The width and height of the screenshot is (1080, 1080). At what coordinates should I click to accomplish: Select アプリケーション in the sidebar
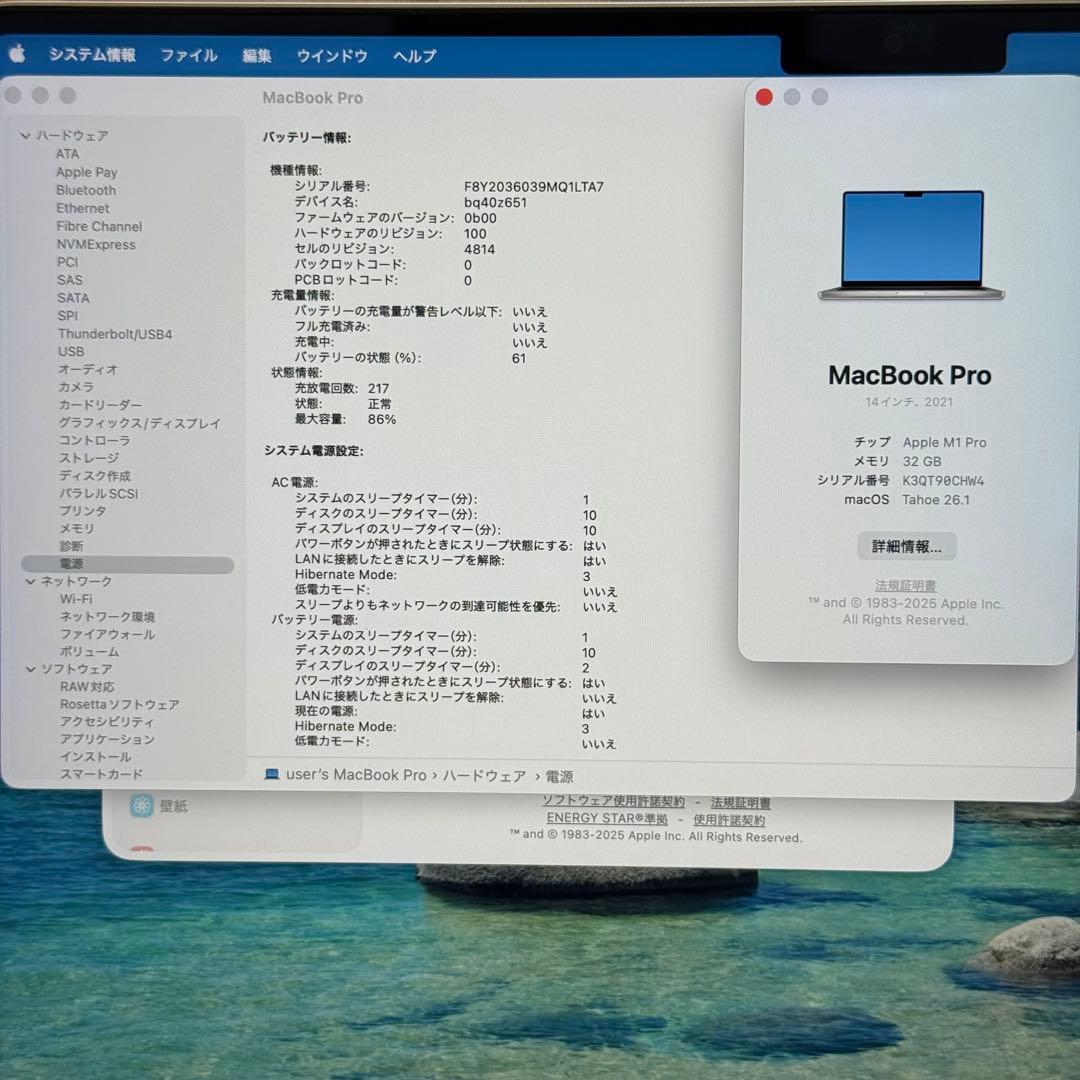point(107,739)
